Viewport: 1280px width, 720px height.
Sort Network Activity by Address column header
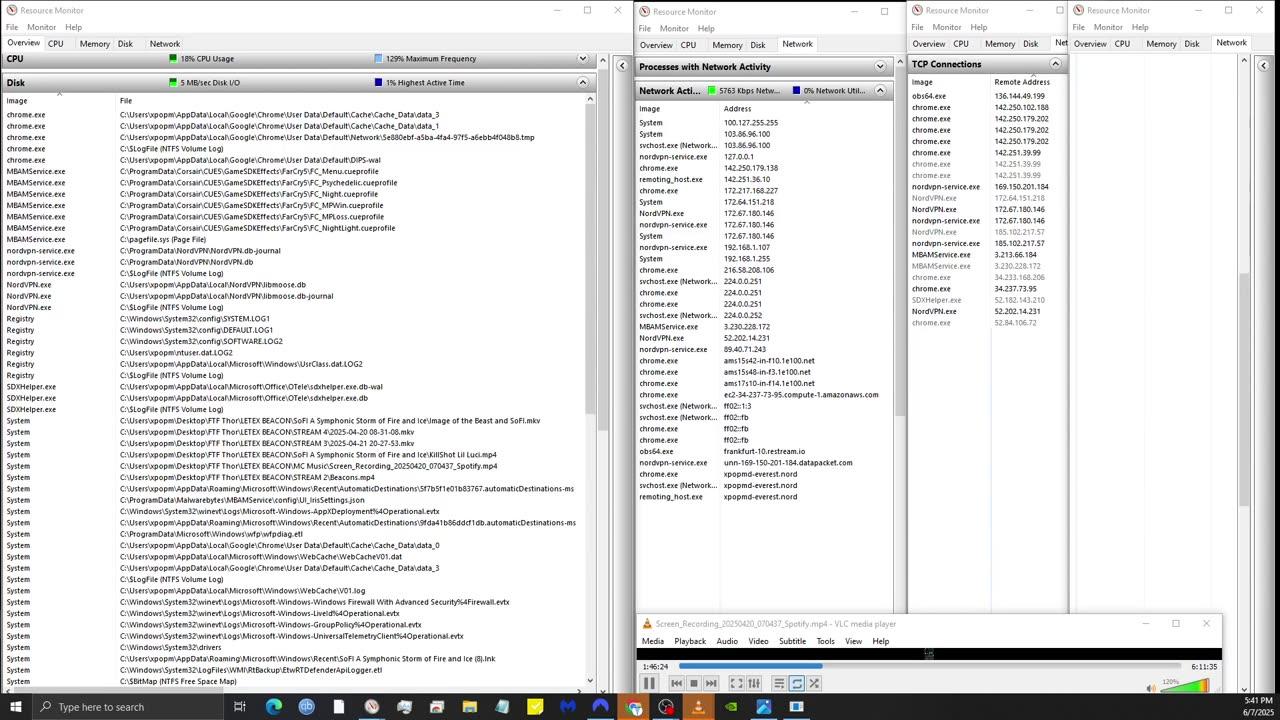click(806, 108)
